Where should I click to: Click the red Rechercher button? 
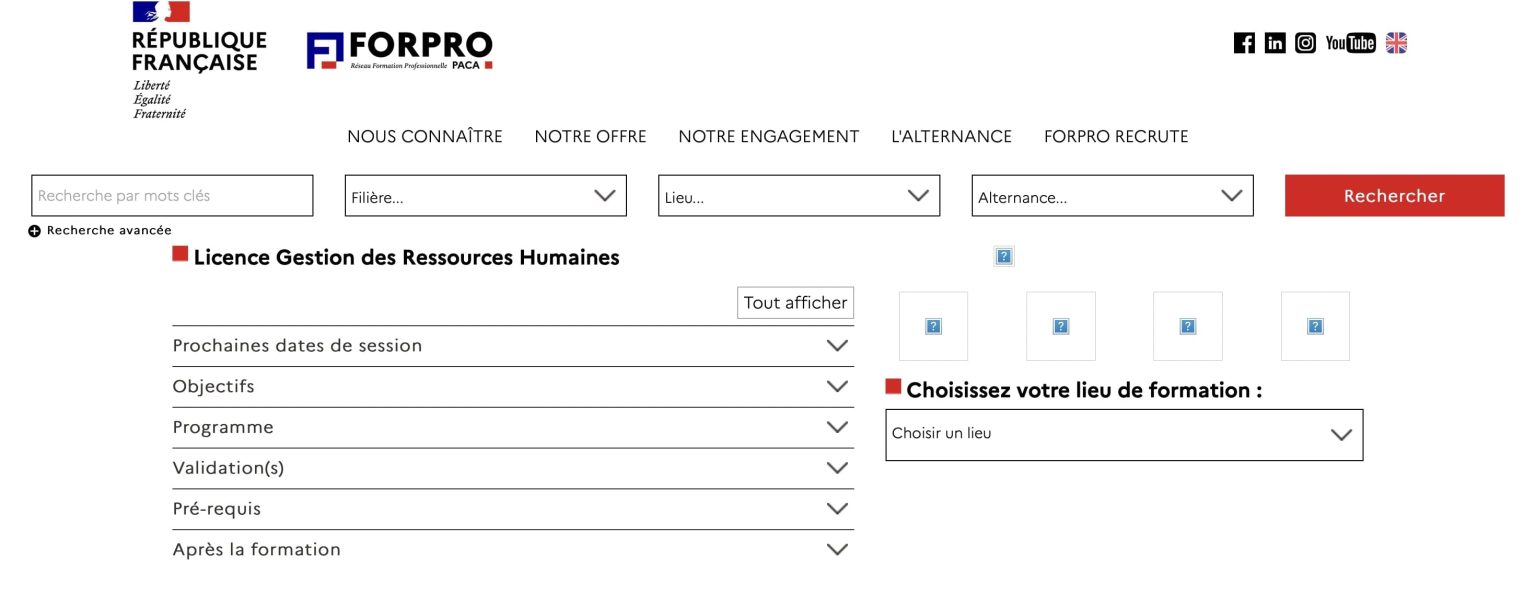tap(1394, 196)
